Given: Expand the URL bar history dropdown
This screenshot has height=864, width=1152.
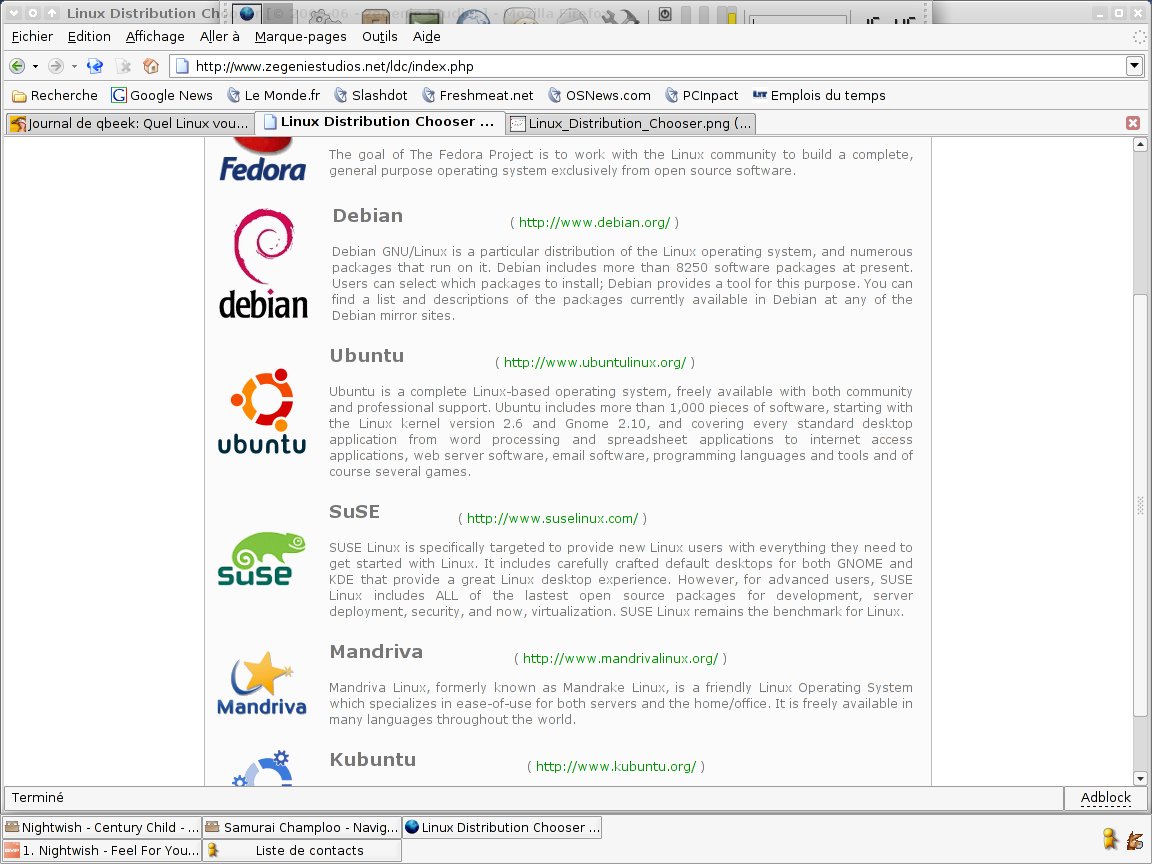Looking at the screenshot, I should click(x=1134, y=66).
